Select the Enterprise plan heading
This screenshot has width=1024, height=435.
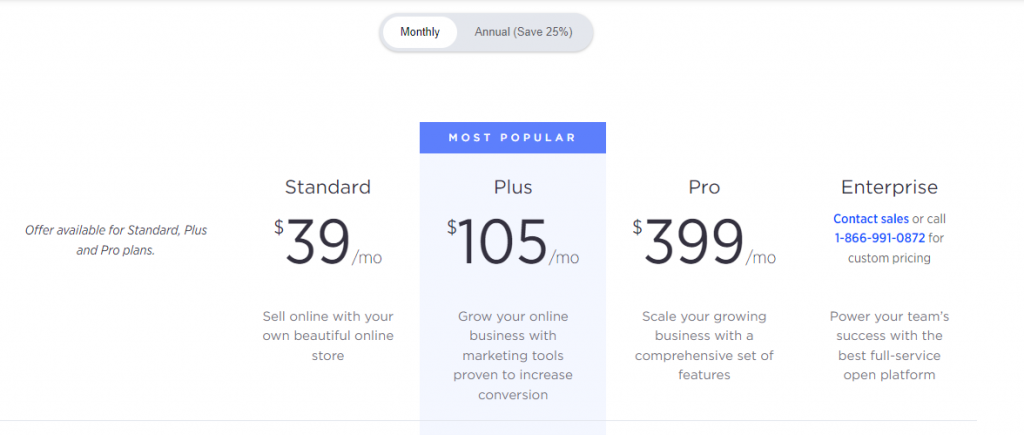(889, 187)
